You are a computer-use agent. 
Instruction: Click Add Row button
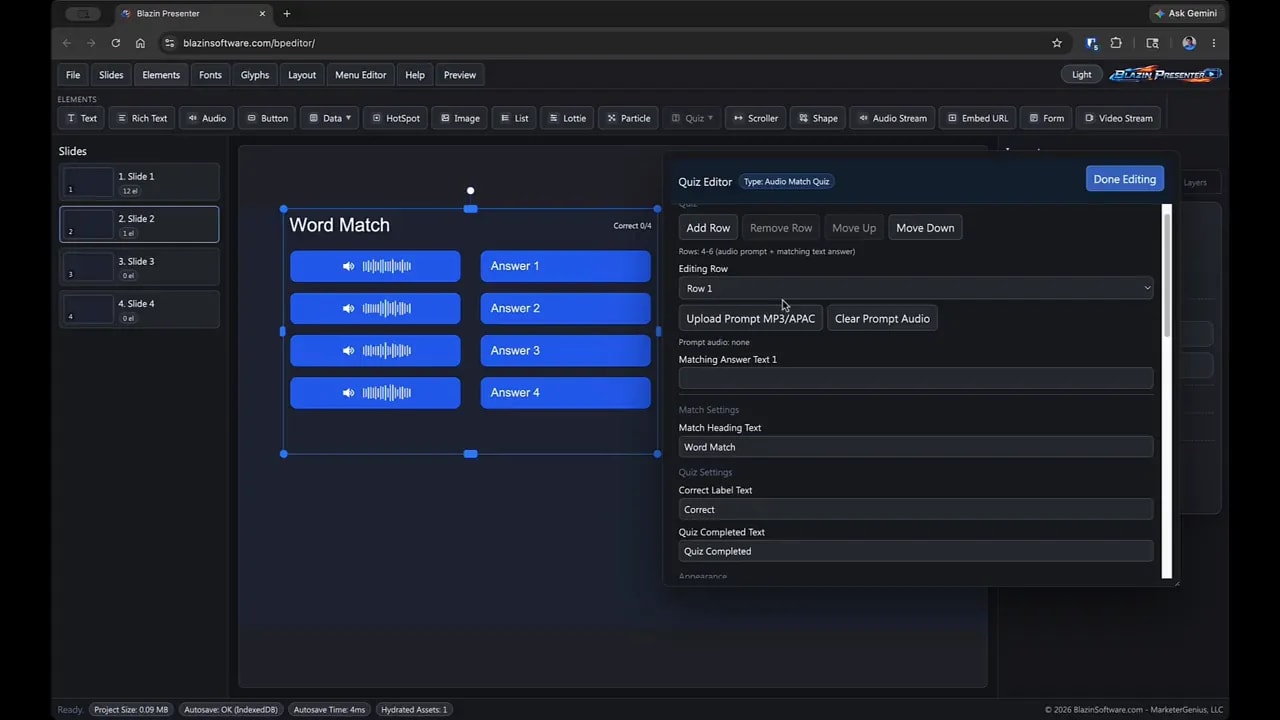pyautogui.click(x=708, y=228)
